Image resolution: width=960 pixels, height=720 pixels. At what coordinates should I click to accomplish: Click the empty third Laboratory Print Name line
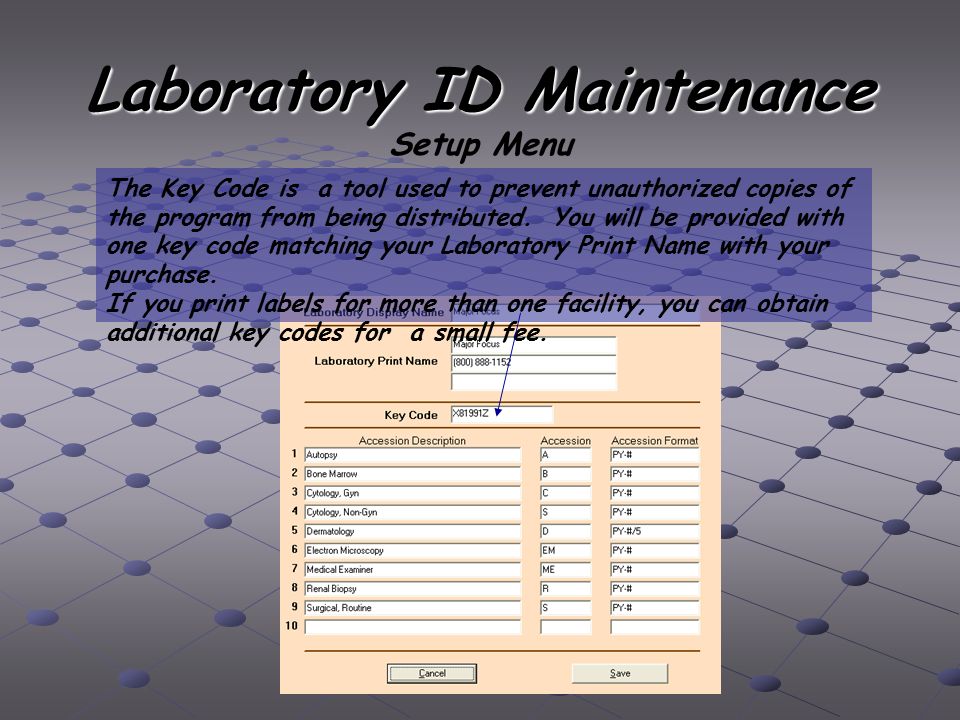click(533, 381)
